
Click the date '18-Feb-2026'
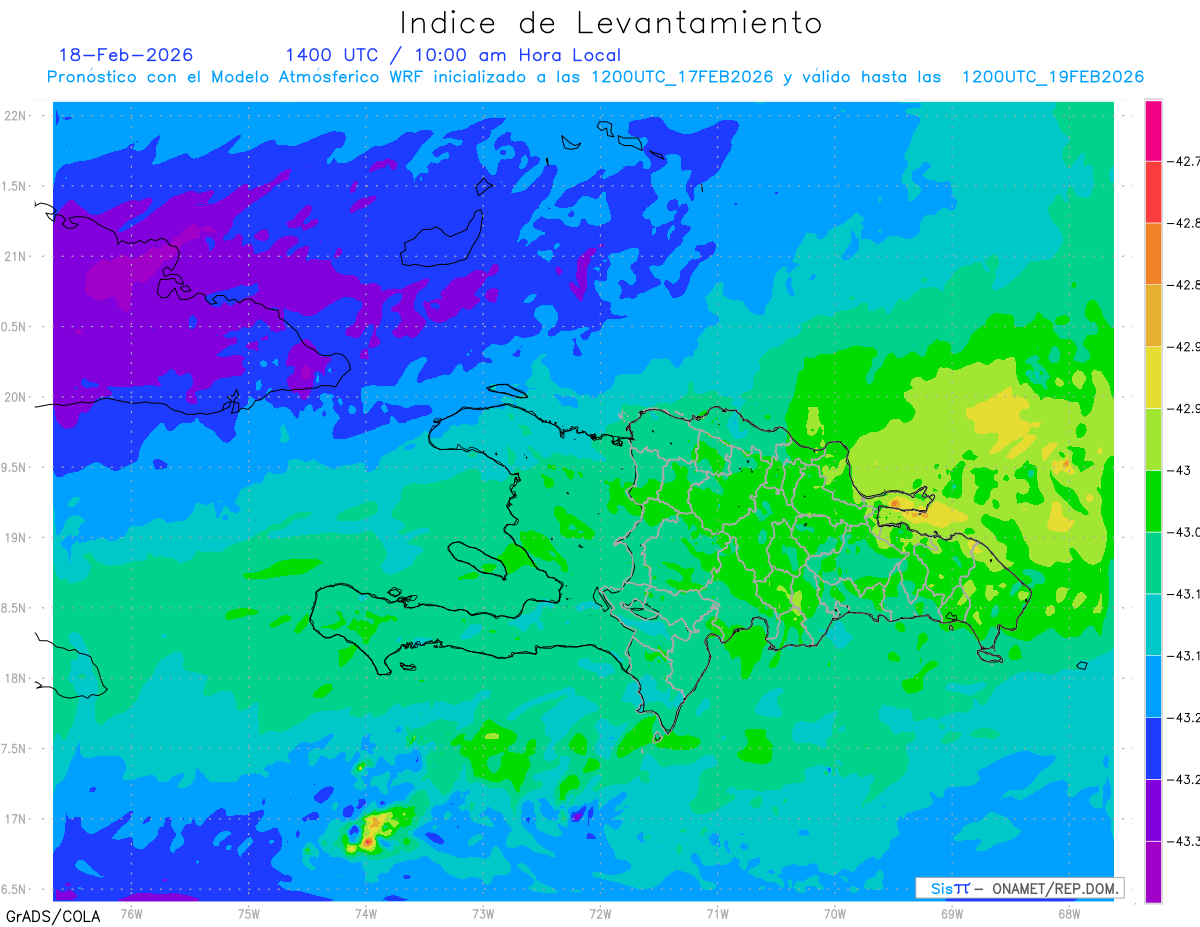126,55
